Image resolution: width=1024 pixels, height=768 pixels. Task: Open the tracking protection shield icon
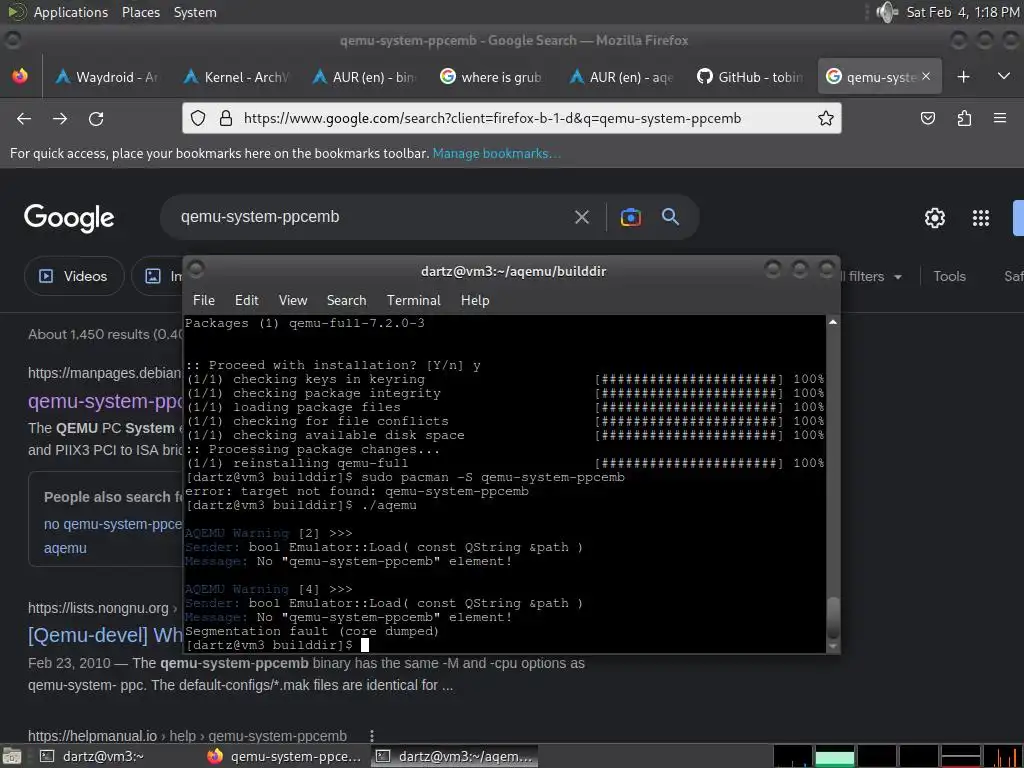click(x=198, y=118)
